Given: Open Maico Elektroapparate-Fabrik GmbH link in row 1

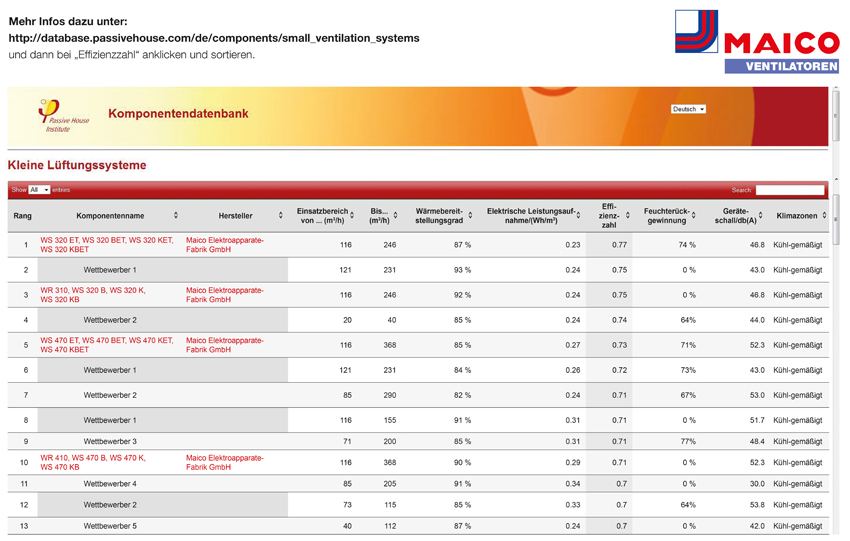Looking at the screenshot, I should pyautogui.click(x=224, y=244).
